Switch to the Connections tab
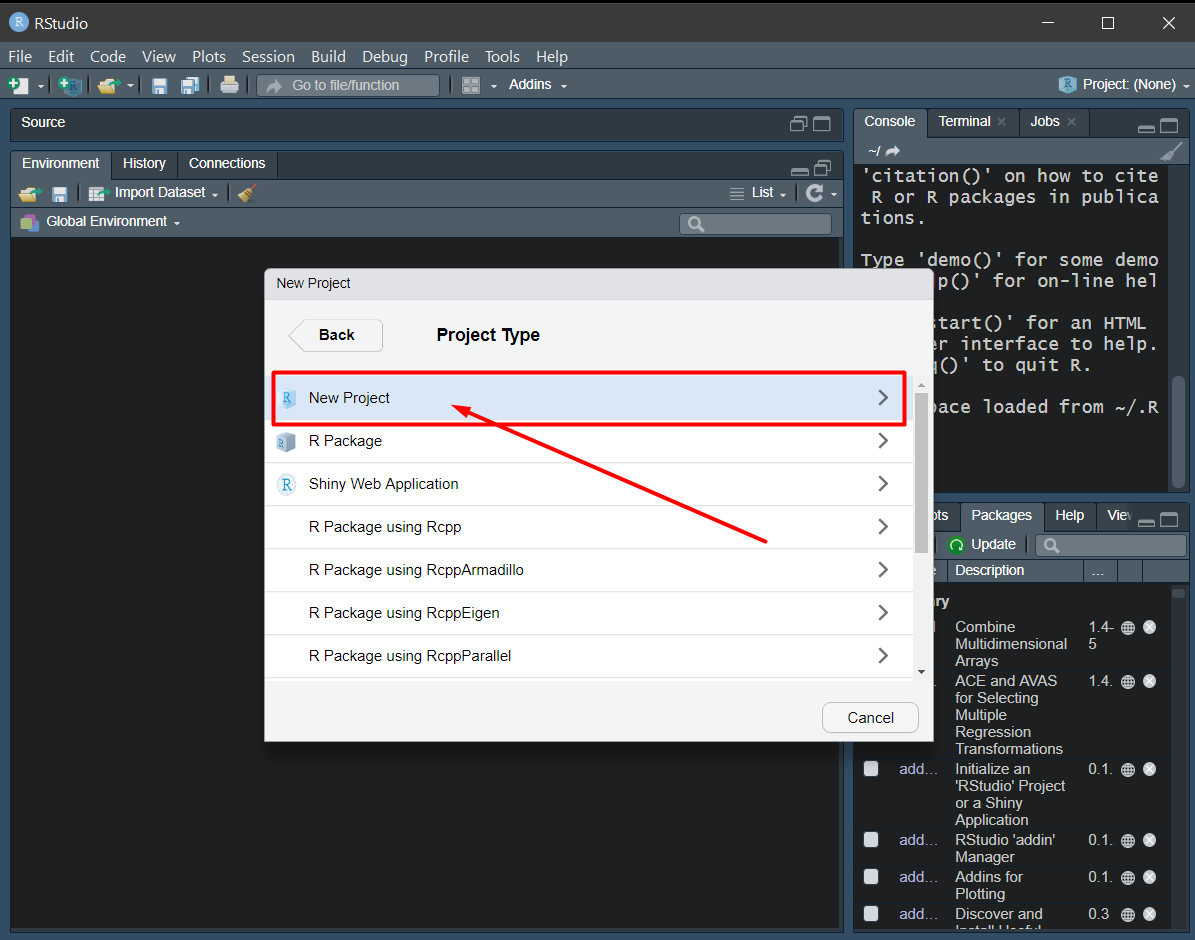1195x940 pixels. tap(227, 163)
